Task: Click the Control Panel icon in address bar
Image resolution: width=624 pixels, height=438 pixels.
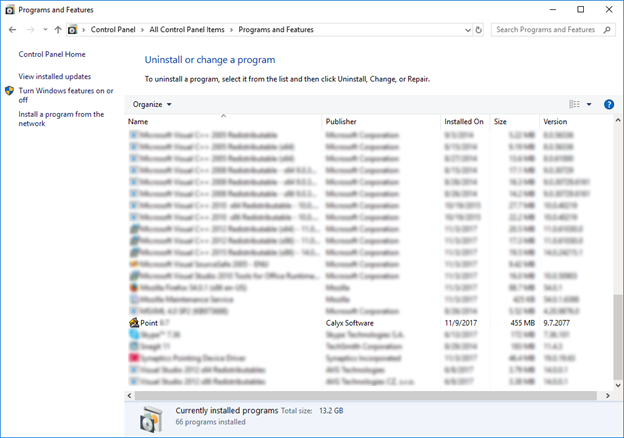Action: [72, 30]
